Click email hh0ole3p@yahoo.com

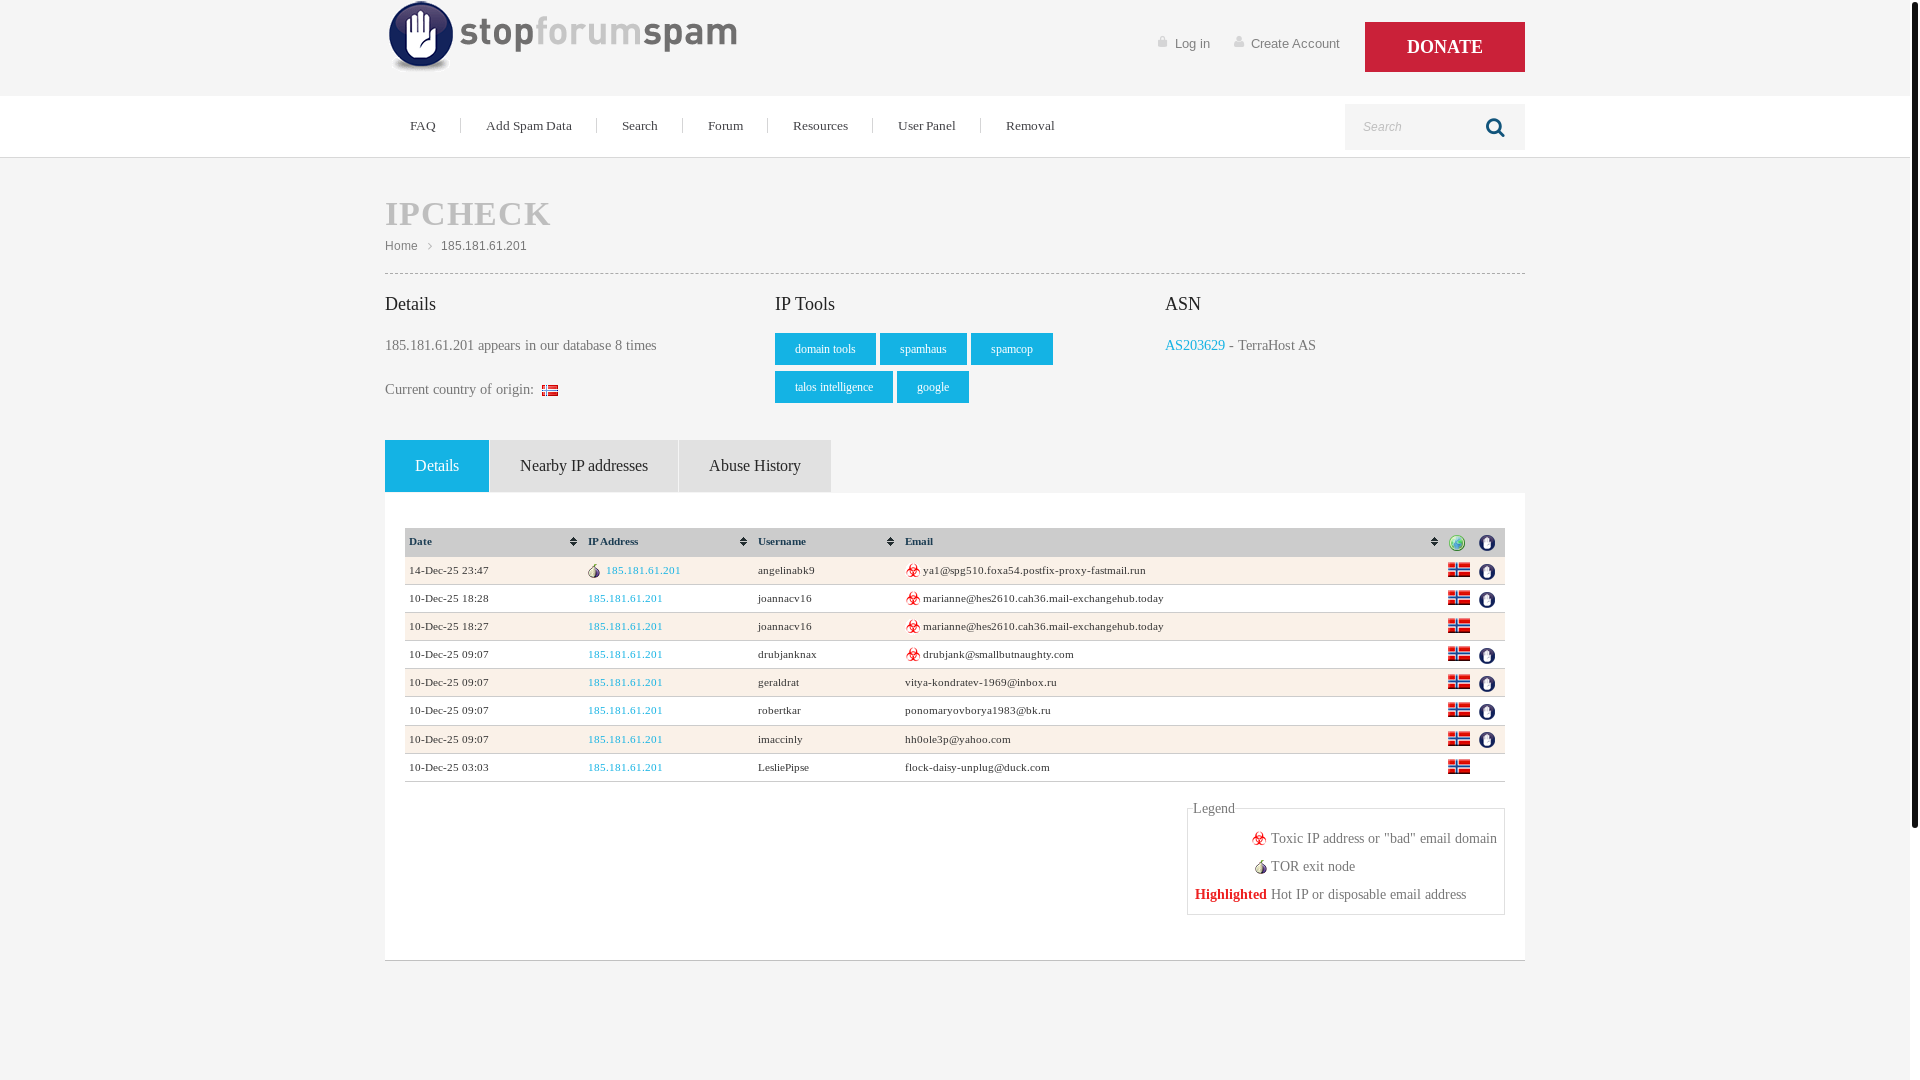958,739
